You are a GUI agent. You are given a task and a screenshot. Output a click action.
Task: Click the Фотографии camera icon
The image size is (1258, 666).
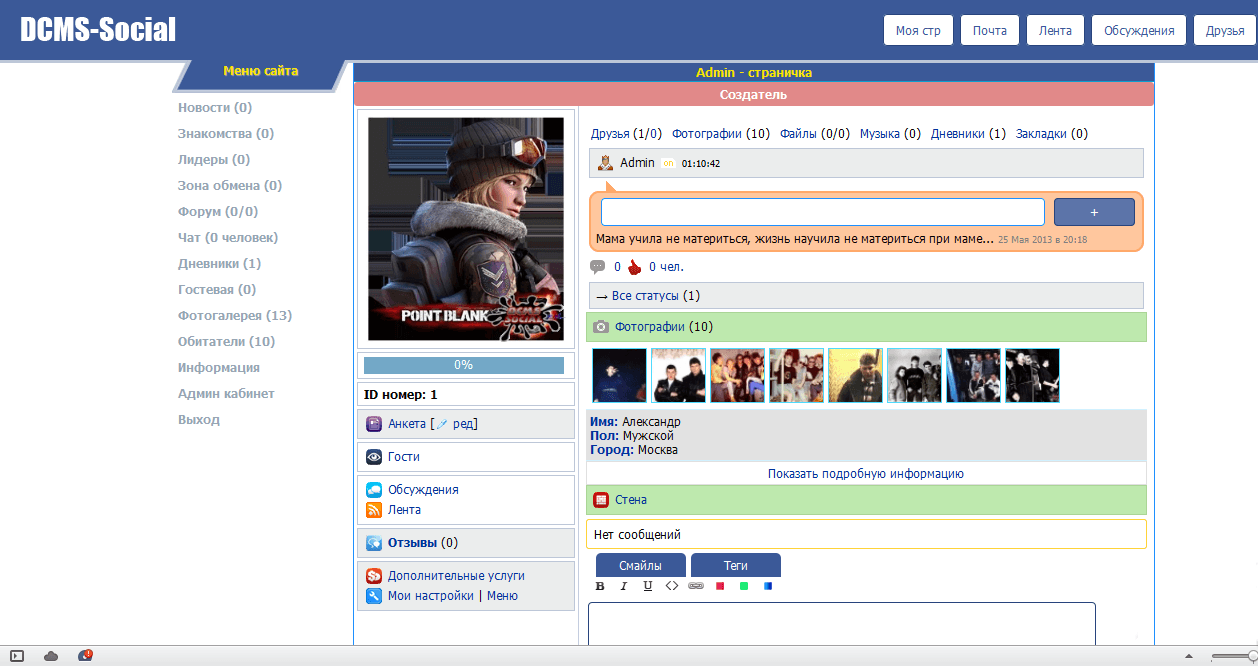601,327
